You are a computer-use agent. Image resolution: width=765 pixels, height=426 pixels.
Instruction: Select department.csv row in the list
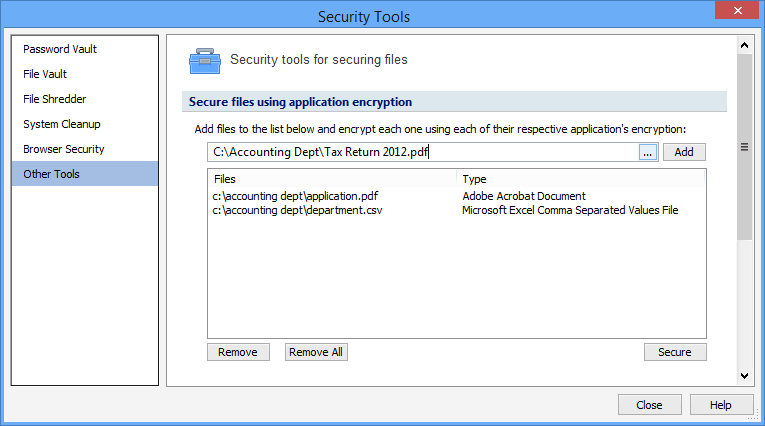coord(457,210)
